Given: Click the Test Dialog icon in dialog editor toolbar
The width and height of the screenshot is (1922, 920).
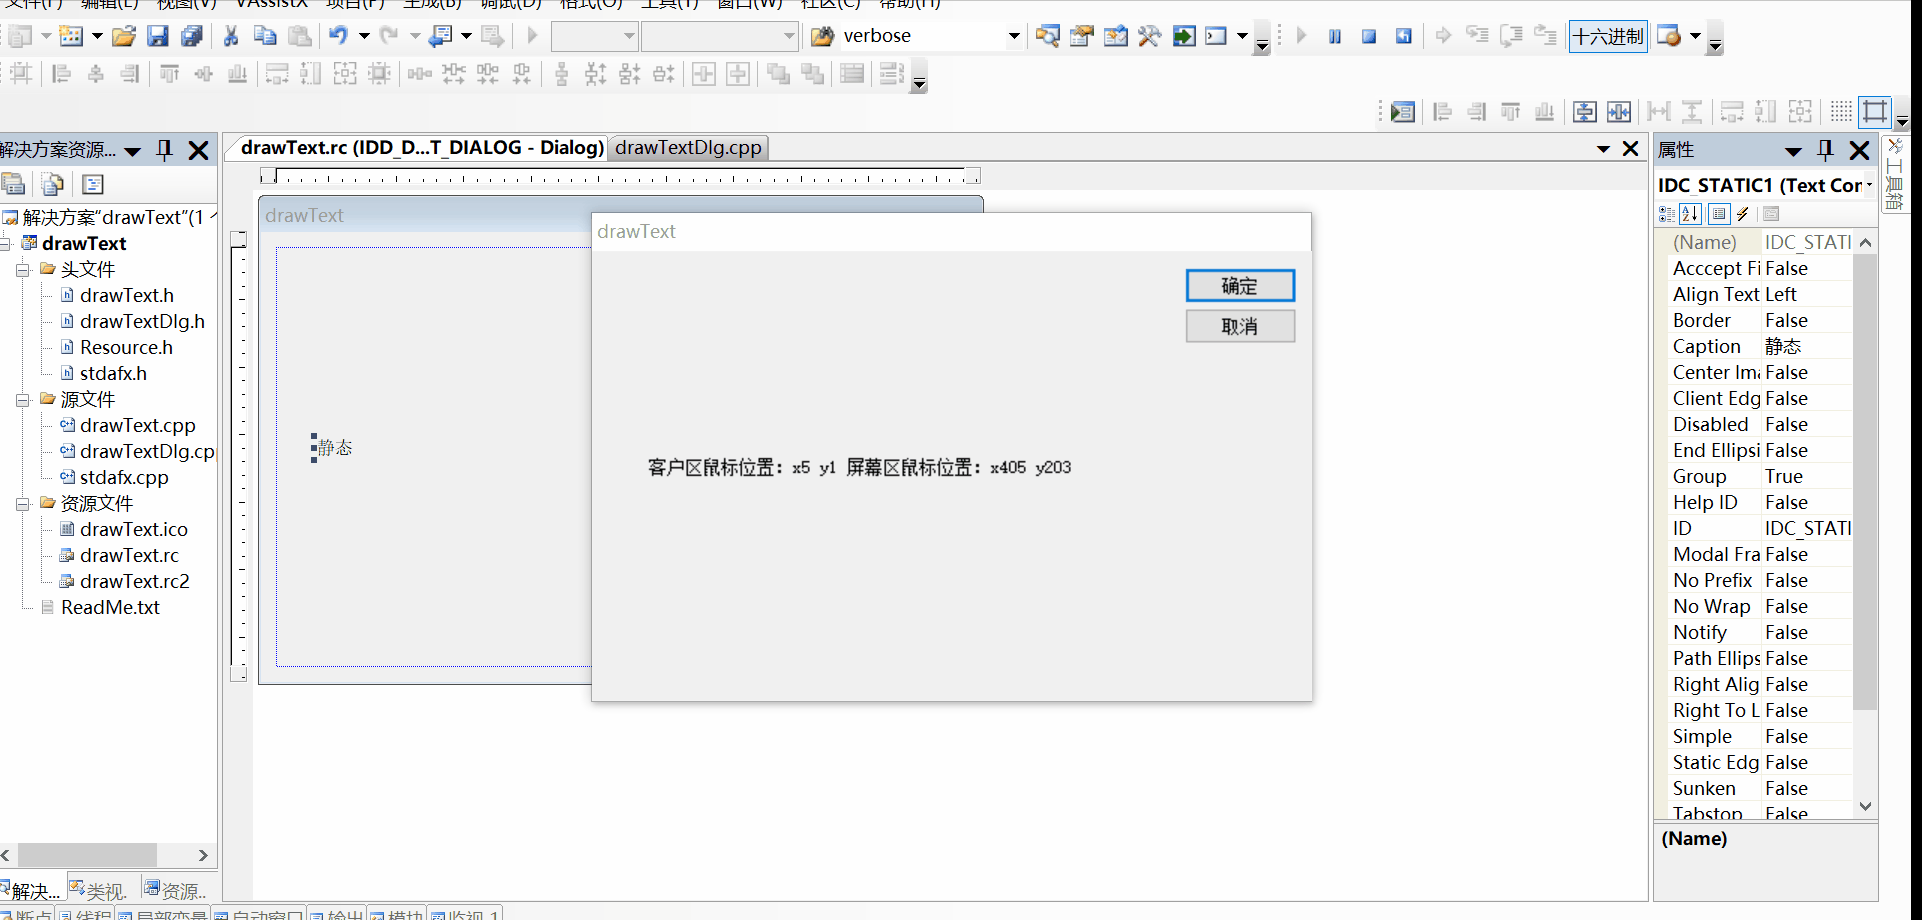Looking at the screenshot, I should tap(1402, 112).
